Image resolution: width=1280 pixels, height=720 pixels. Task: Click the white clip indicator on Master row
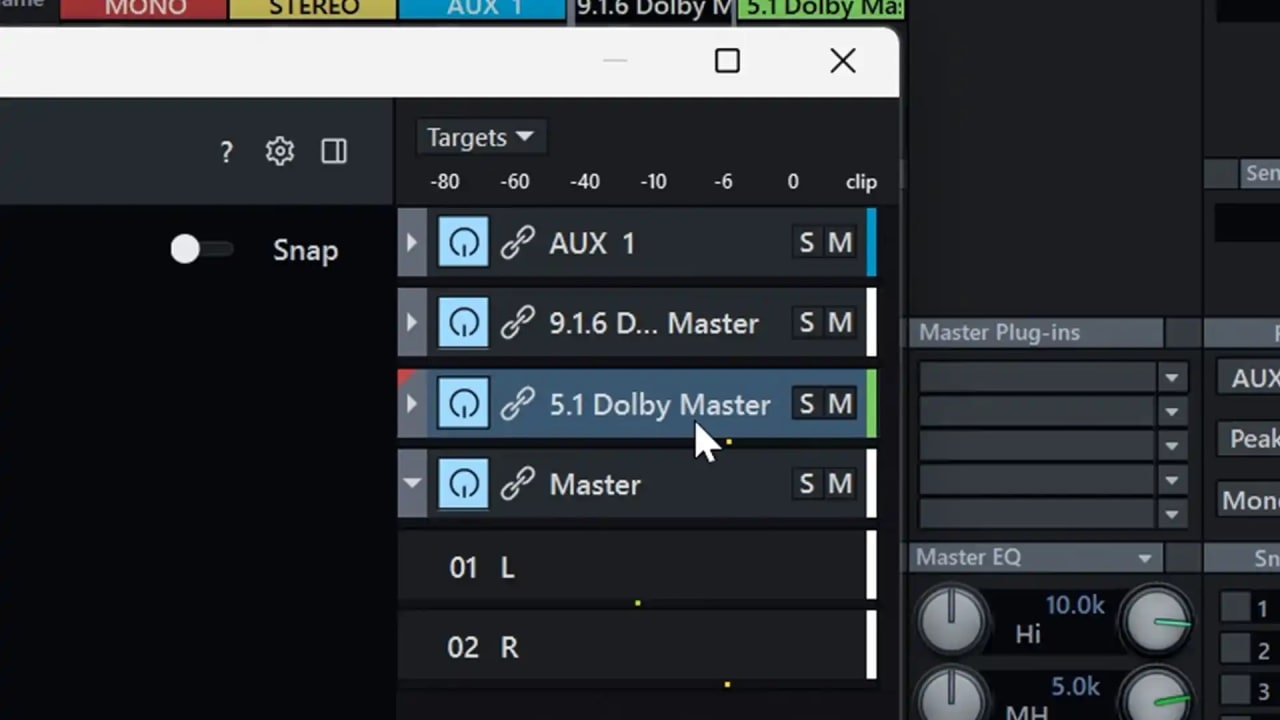(x=872, y=484)
